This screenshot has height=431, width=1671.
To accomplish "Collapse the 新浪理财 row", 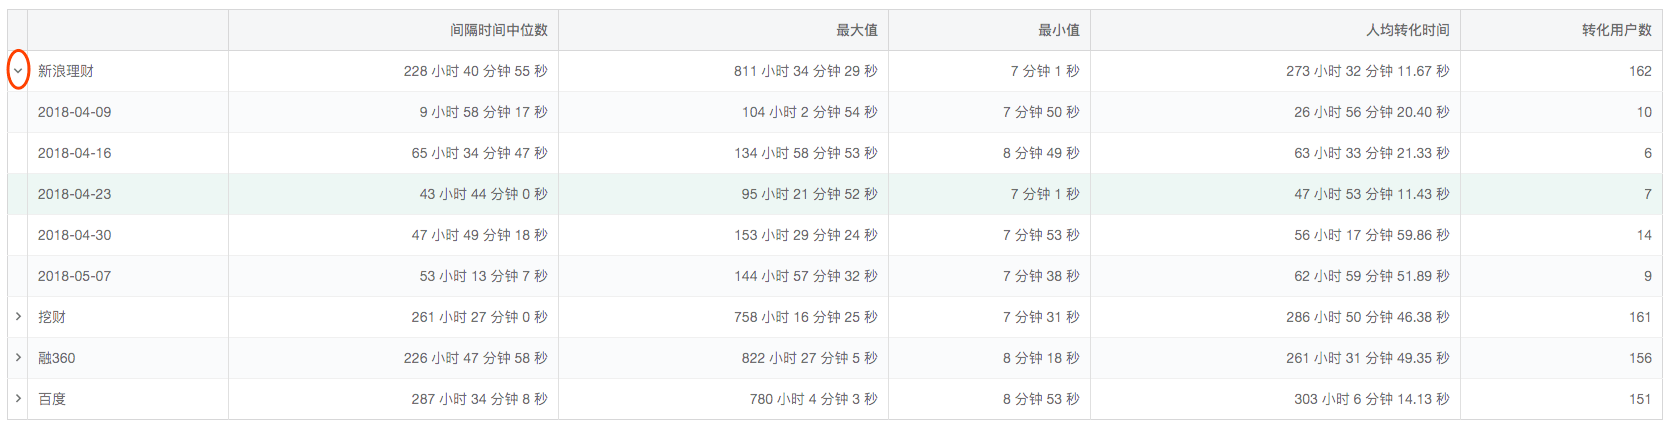I will point(18,71).
